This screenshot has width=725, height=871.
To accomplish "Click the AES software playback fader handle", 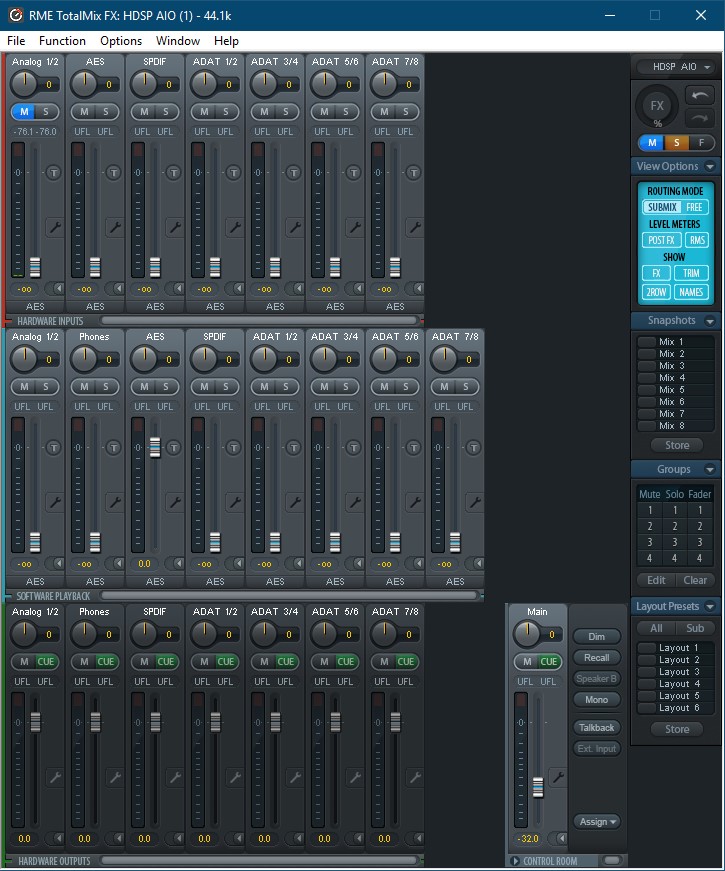I will tap(155, 447).
